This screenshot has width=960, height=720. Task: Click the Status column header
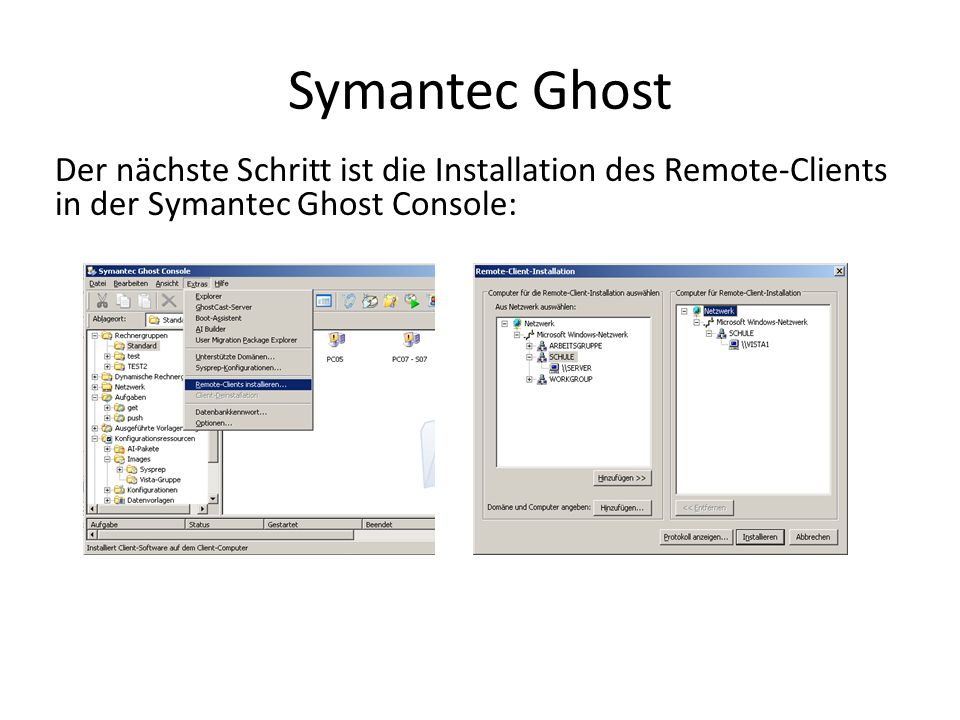(x=225, y=525)
